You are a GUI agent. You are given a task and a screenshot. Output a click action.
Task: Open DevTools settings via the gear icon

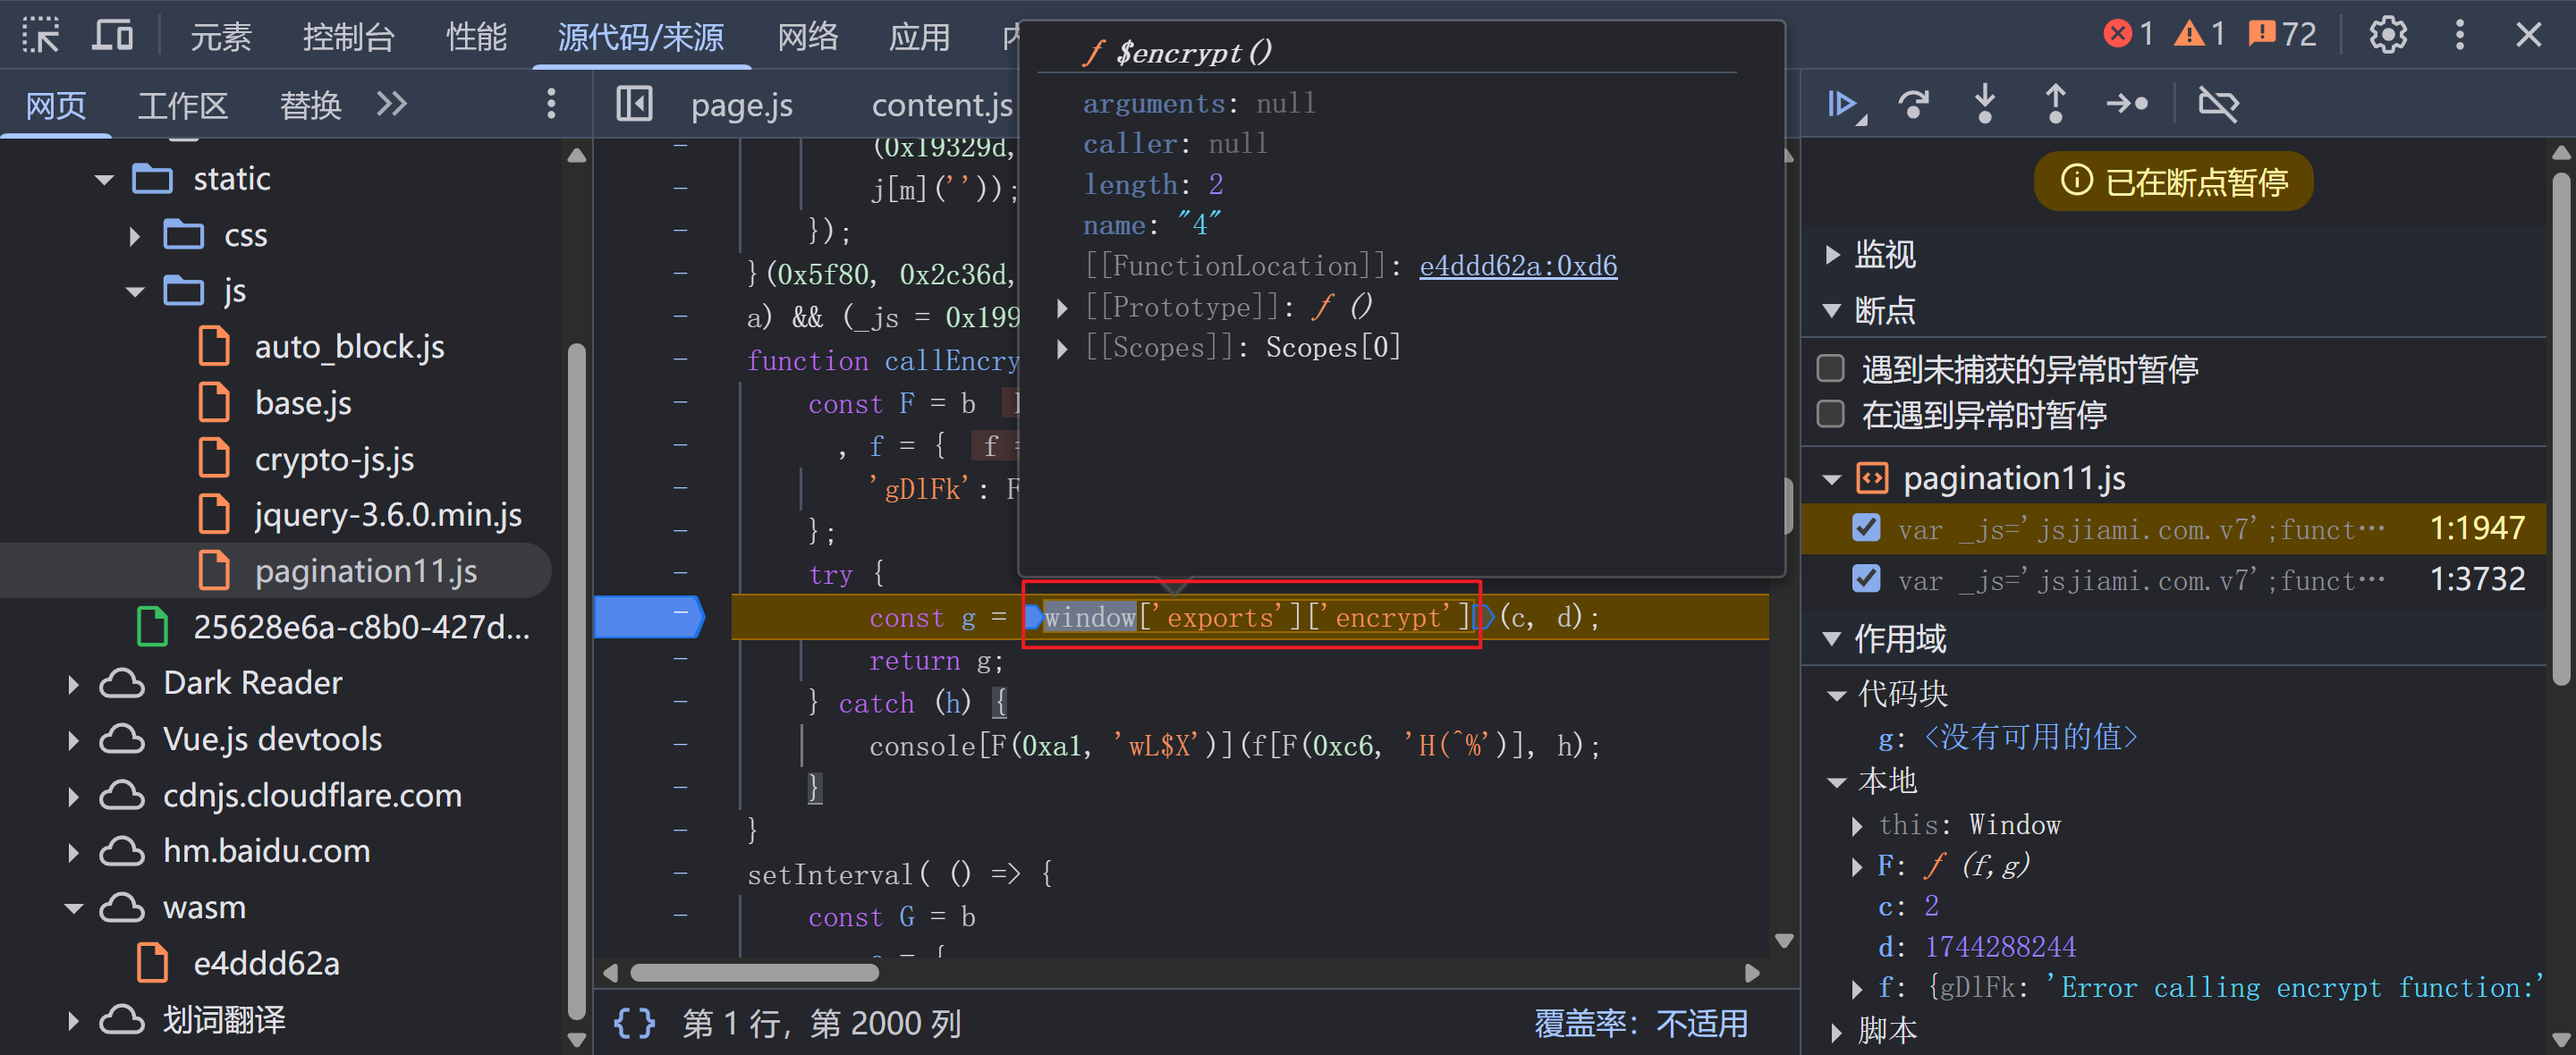[x=2387, y=36]
